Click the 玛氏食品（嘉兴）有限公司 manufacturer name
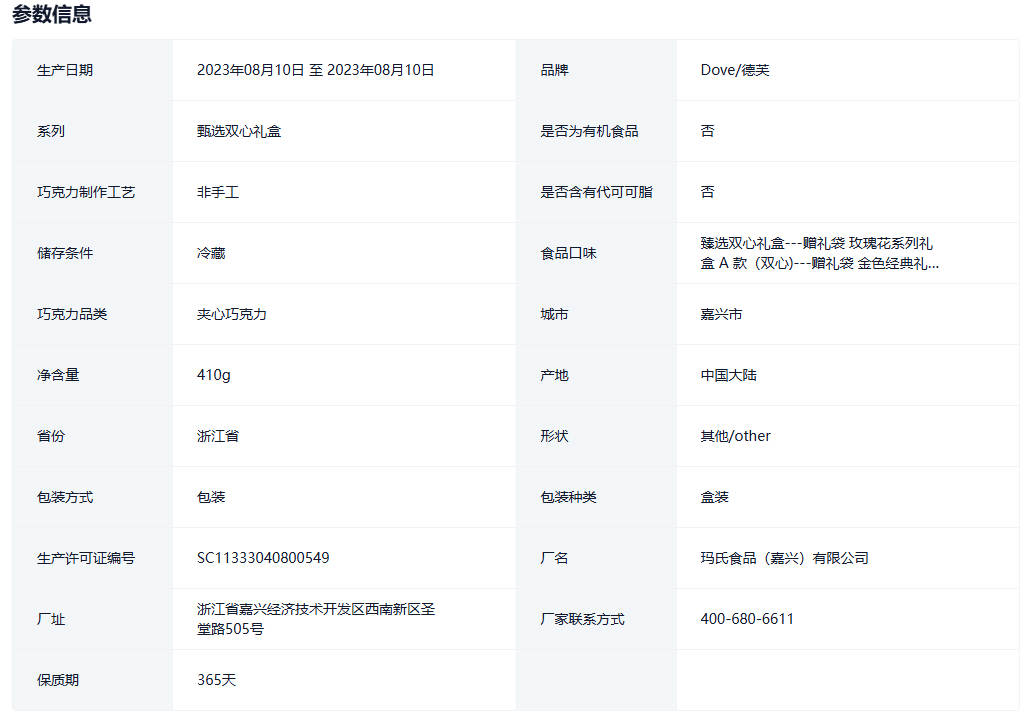The image size is (1032, 722). tap(784, 558)
